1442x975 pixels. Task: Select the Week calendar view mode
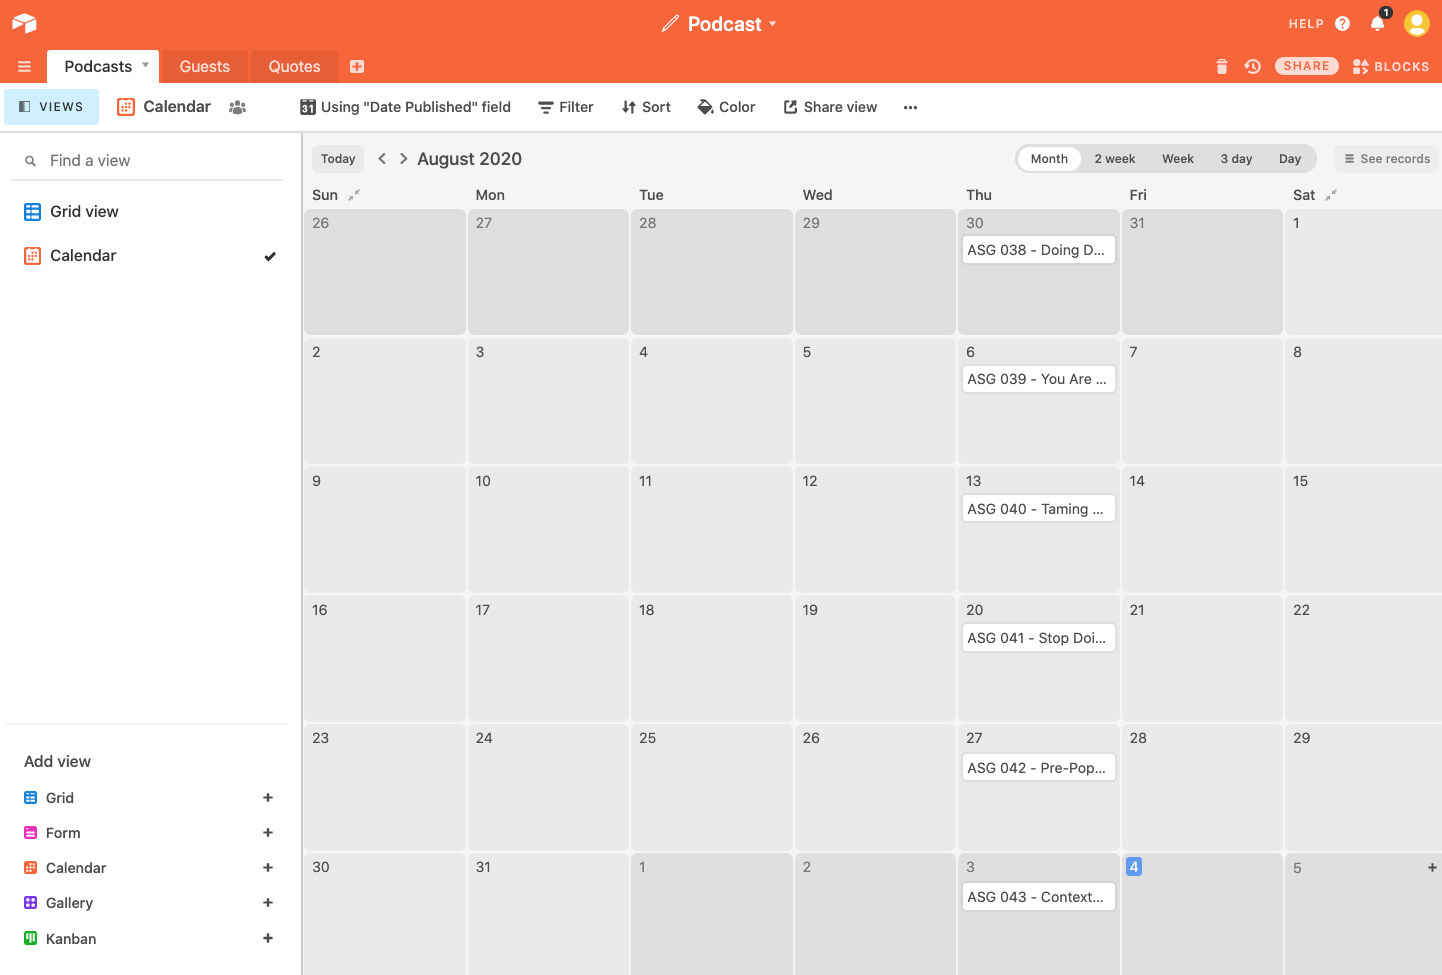1177,158
